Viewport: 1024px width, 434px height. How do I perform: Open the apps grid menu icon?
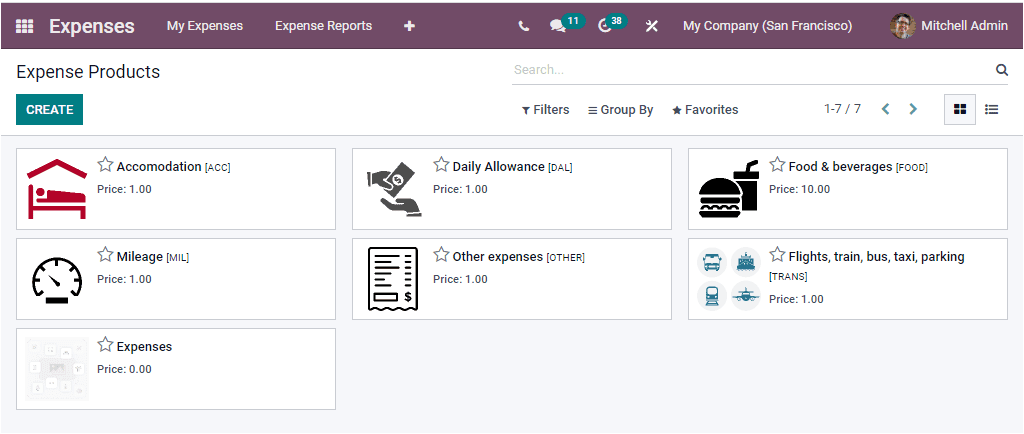[x=24, y=26]
